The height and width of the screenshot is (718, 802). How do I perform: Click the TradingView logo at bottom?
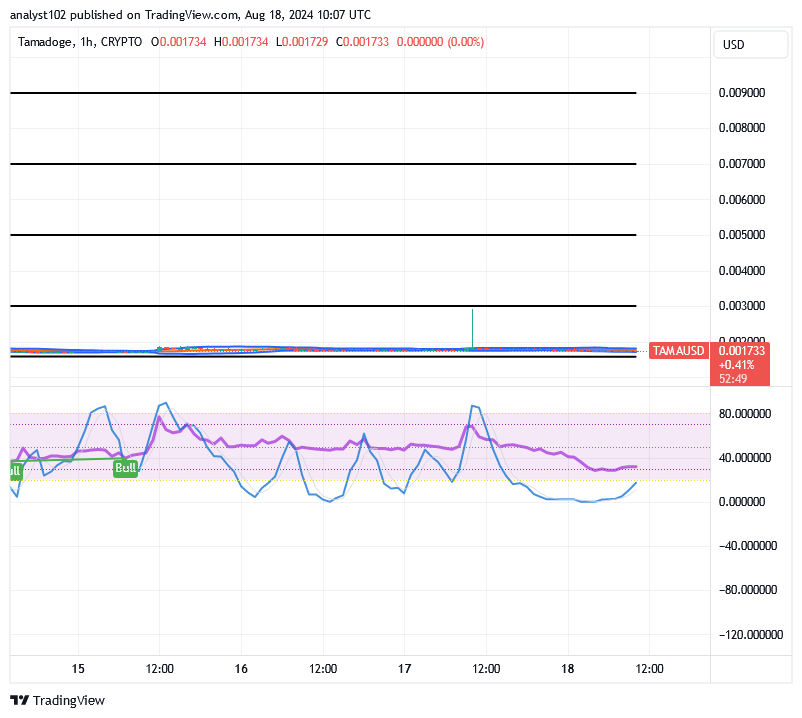57,700
